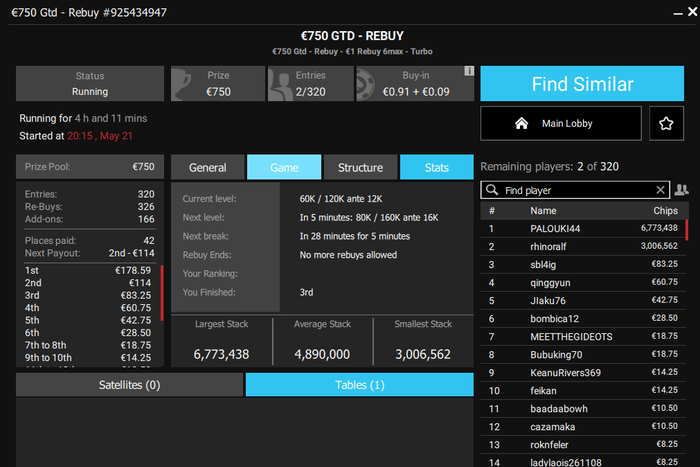Select player sbl4ig in the list

click(x=582, y=264)
